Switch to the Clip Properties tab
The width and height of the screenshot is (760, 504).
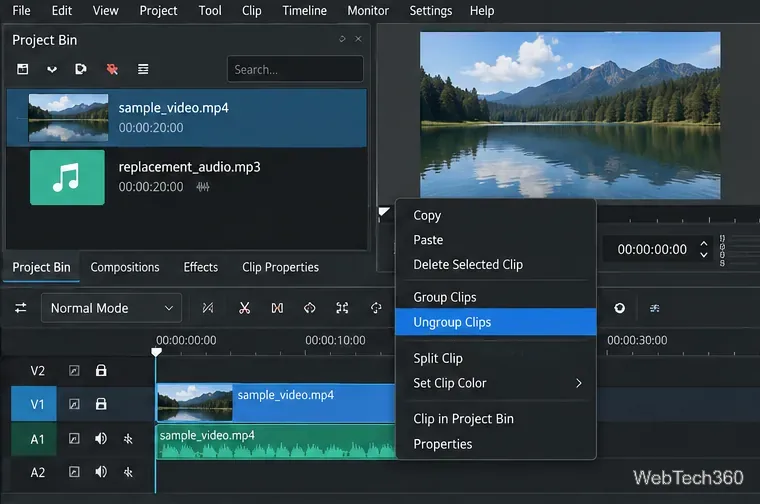tap(280, 268)
